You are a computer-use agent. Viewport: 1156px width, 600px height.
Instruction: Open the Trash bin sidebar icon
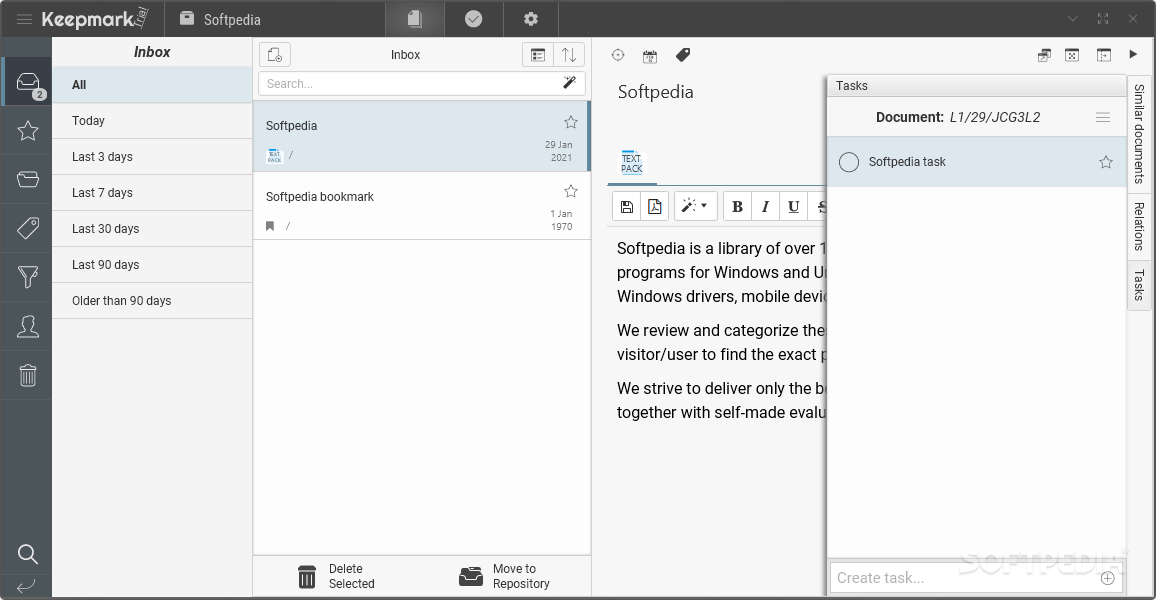(28, 375)
